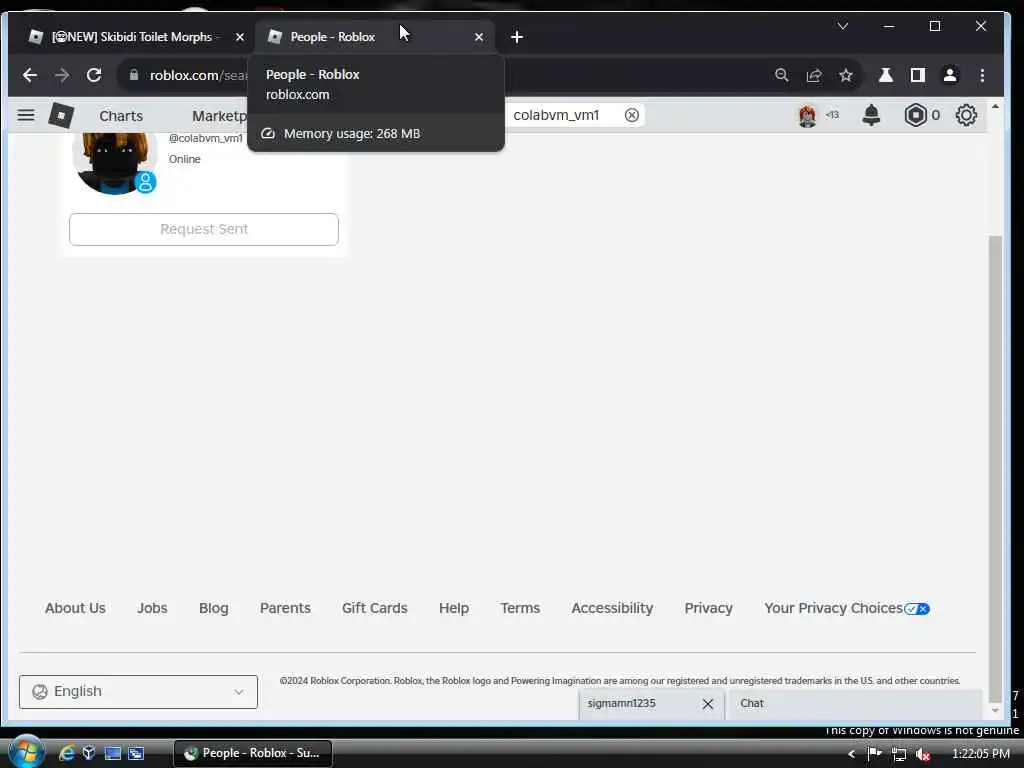
Task: Select the People - Roblox tab
Action: coord(375,37)
